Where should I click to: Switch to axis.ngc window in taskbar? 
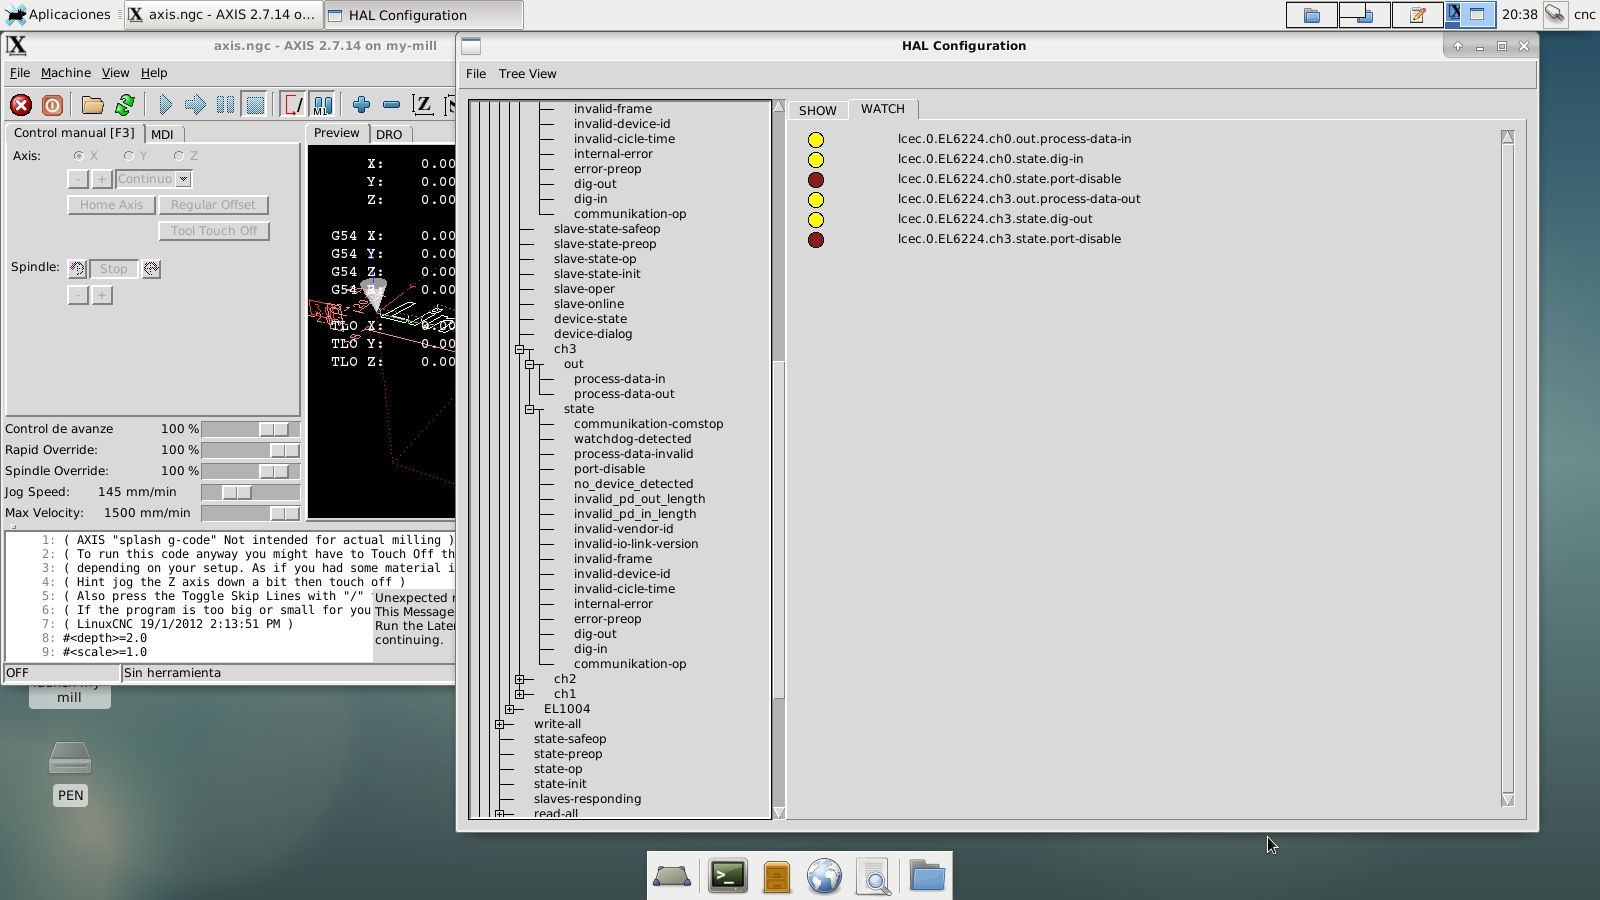pyautogui.click(x=222, y=15)
